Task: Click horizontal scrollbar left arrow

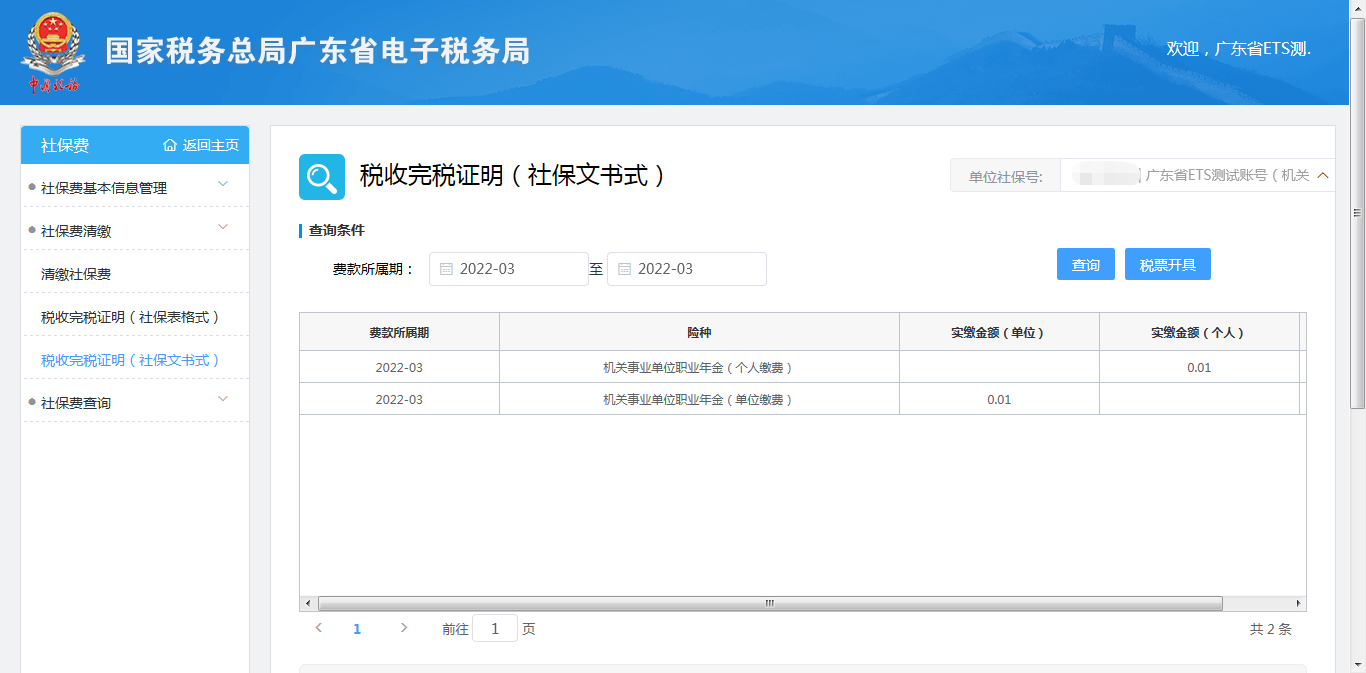Action: (x=308, y=604)
